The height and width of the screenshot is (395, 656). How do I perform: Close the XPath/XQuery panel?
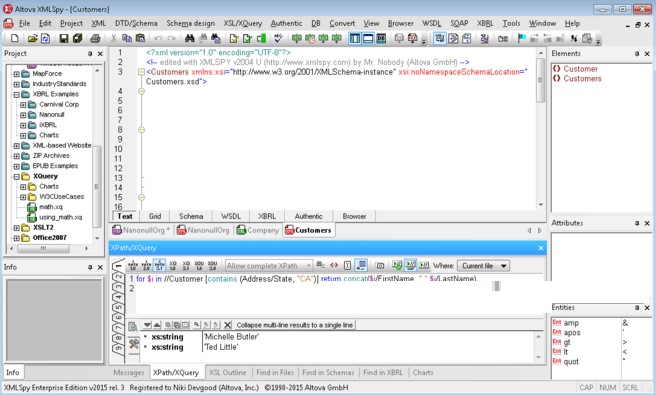(x=541, y=248)
